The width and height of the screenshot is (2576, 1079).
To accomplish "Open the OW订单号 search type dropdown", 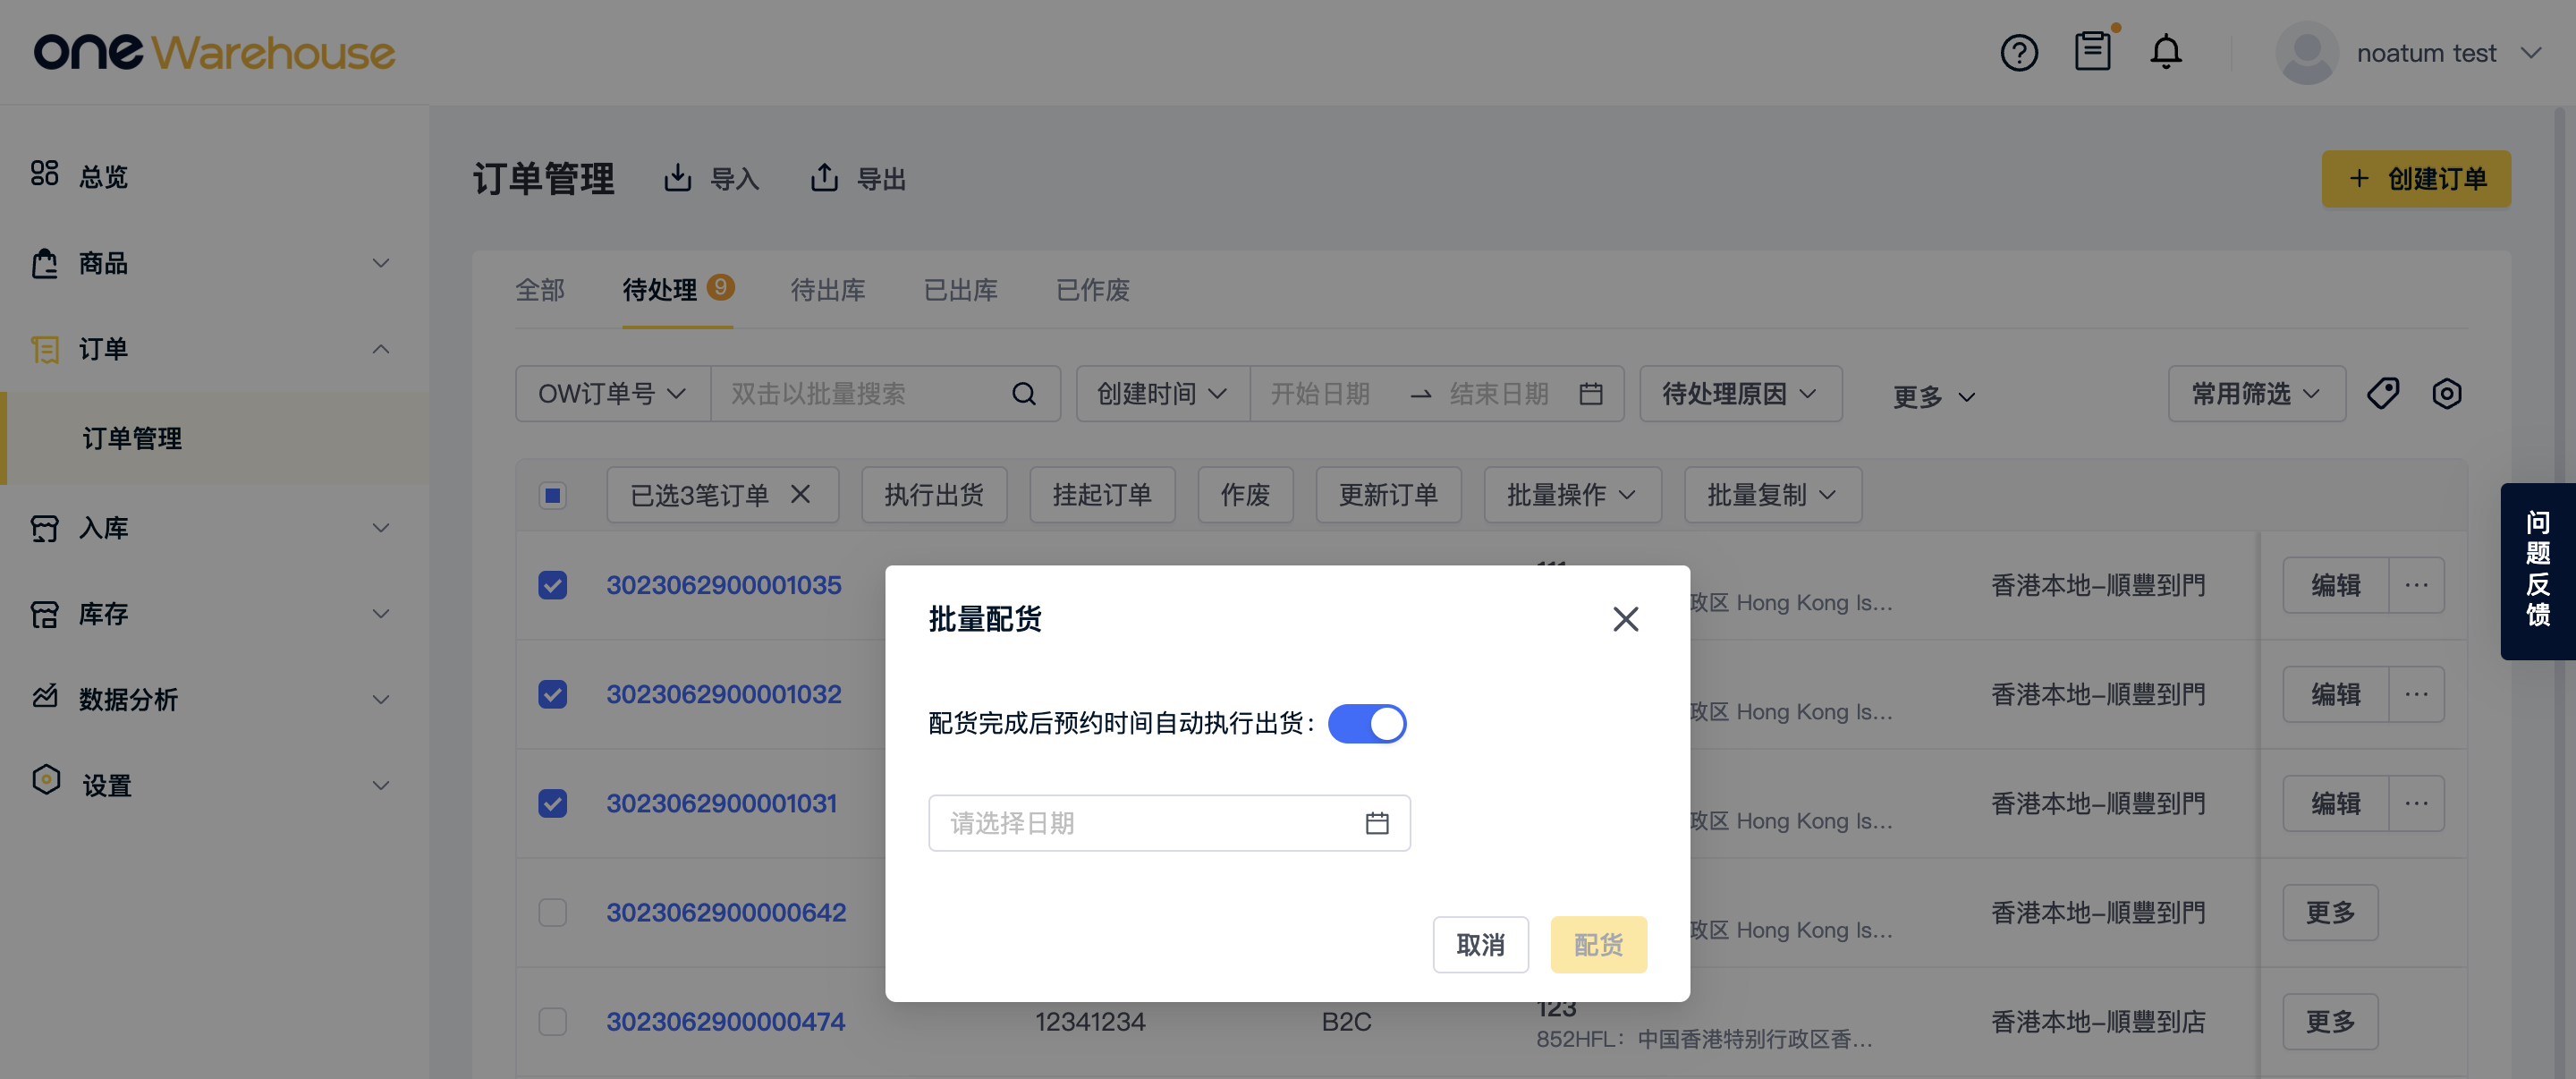I will coord(613,394).
